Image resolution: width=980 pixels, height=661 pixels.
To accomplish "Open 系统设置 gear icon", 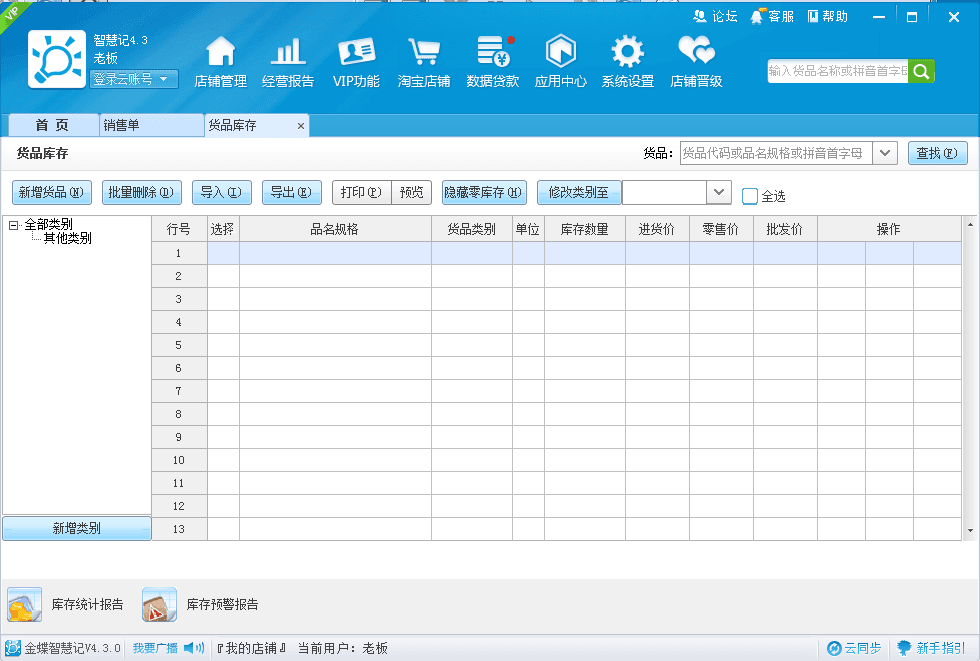I will [628, 52].
